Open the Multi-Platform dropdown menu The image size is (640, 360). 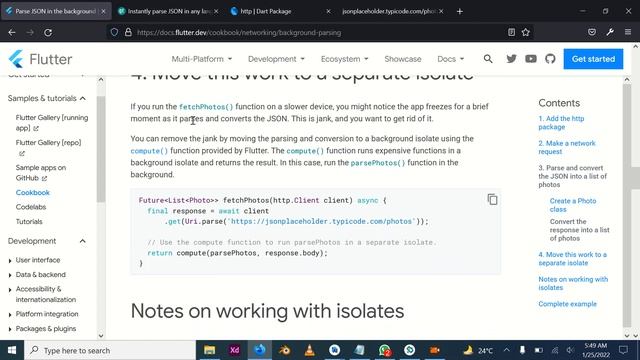coord(202,59)
